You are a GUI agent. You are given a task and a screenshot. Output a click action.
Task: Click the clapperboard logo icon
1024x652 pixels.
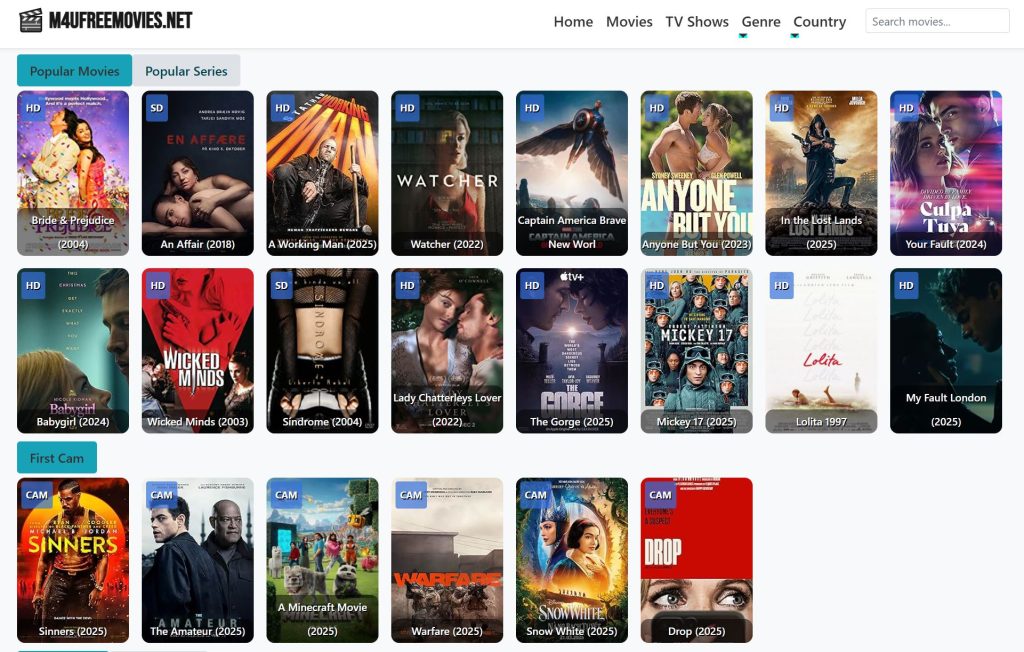tap(30, 20)
